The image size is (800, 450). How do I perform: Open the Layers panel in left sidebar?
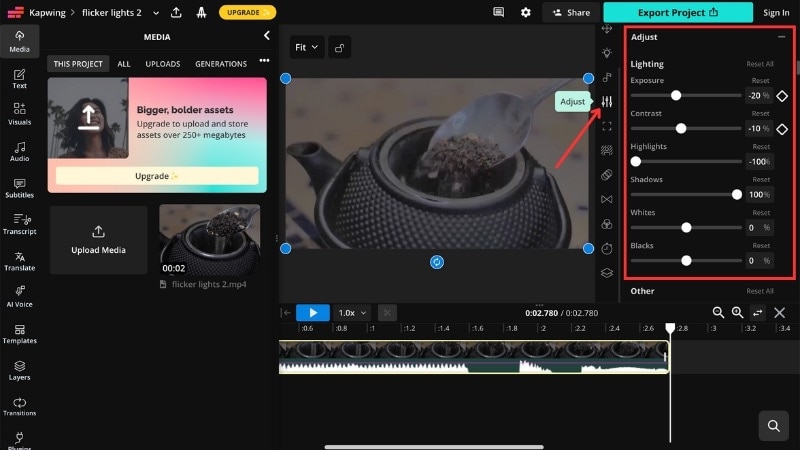coord(19,370)
